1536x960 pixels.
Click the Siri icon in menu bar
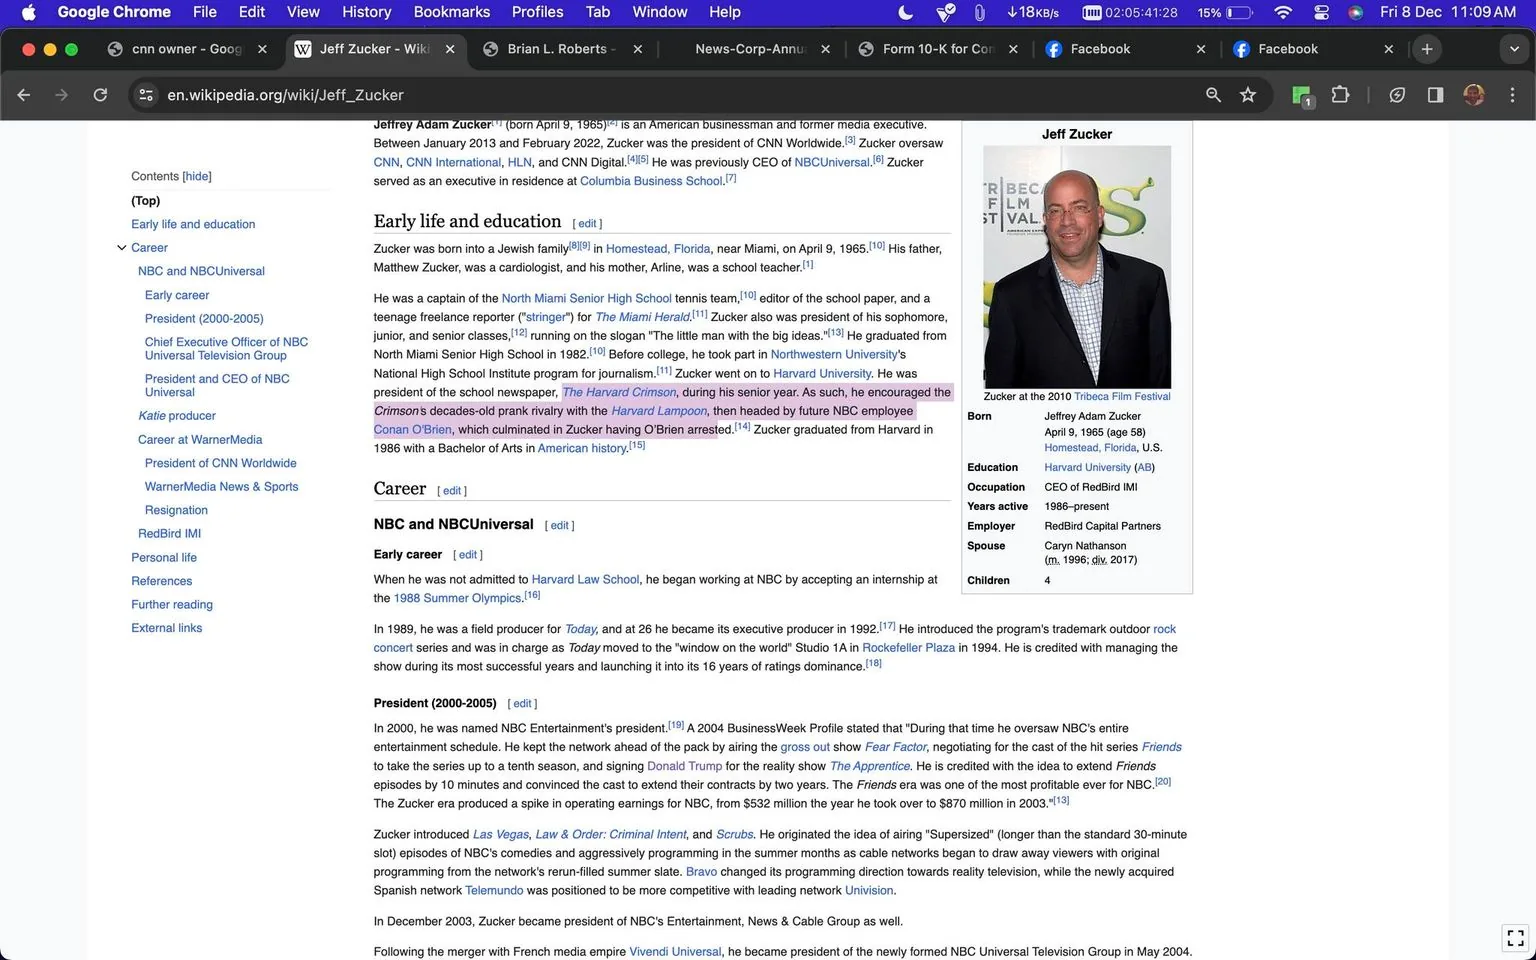click(1356, 12)
